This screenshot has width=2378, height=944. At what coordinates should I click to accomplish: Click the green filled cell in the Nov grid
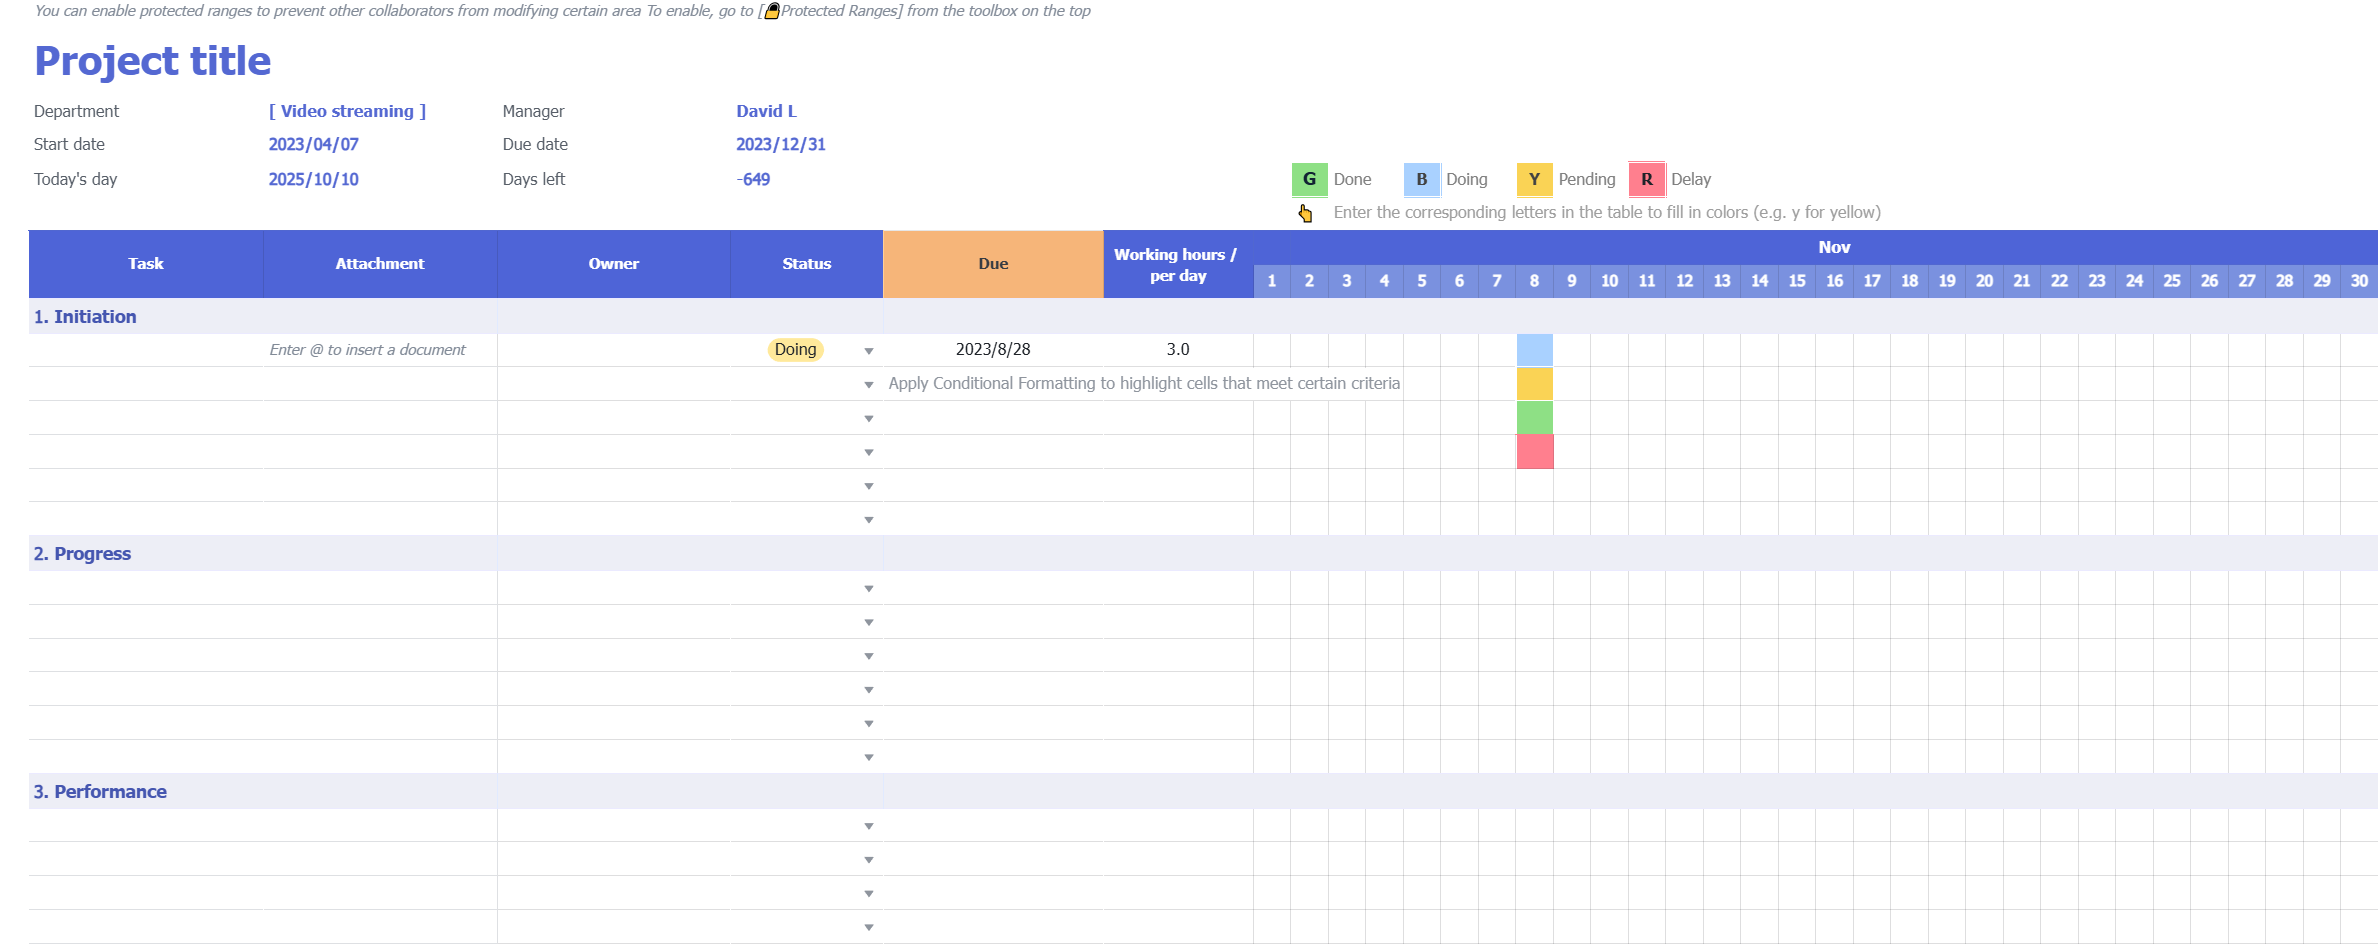(1534, 418)
